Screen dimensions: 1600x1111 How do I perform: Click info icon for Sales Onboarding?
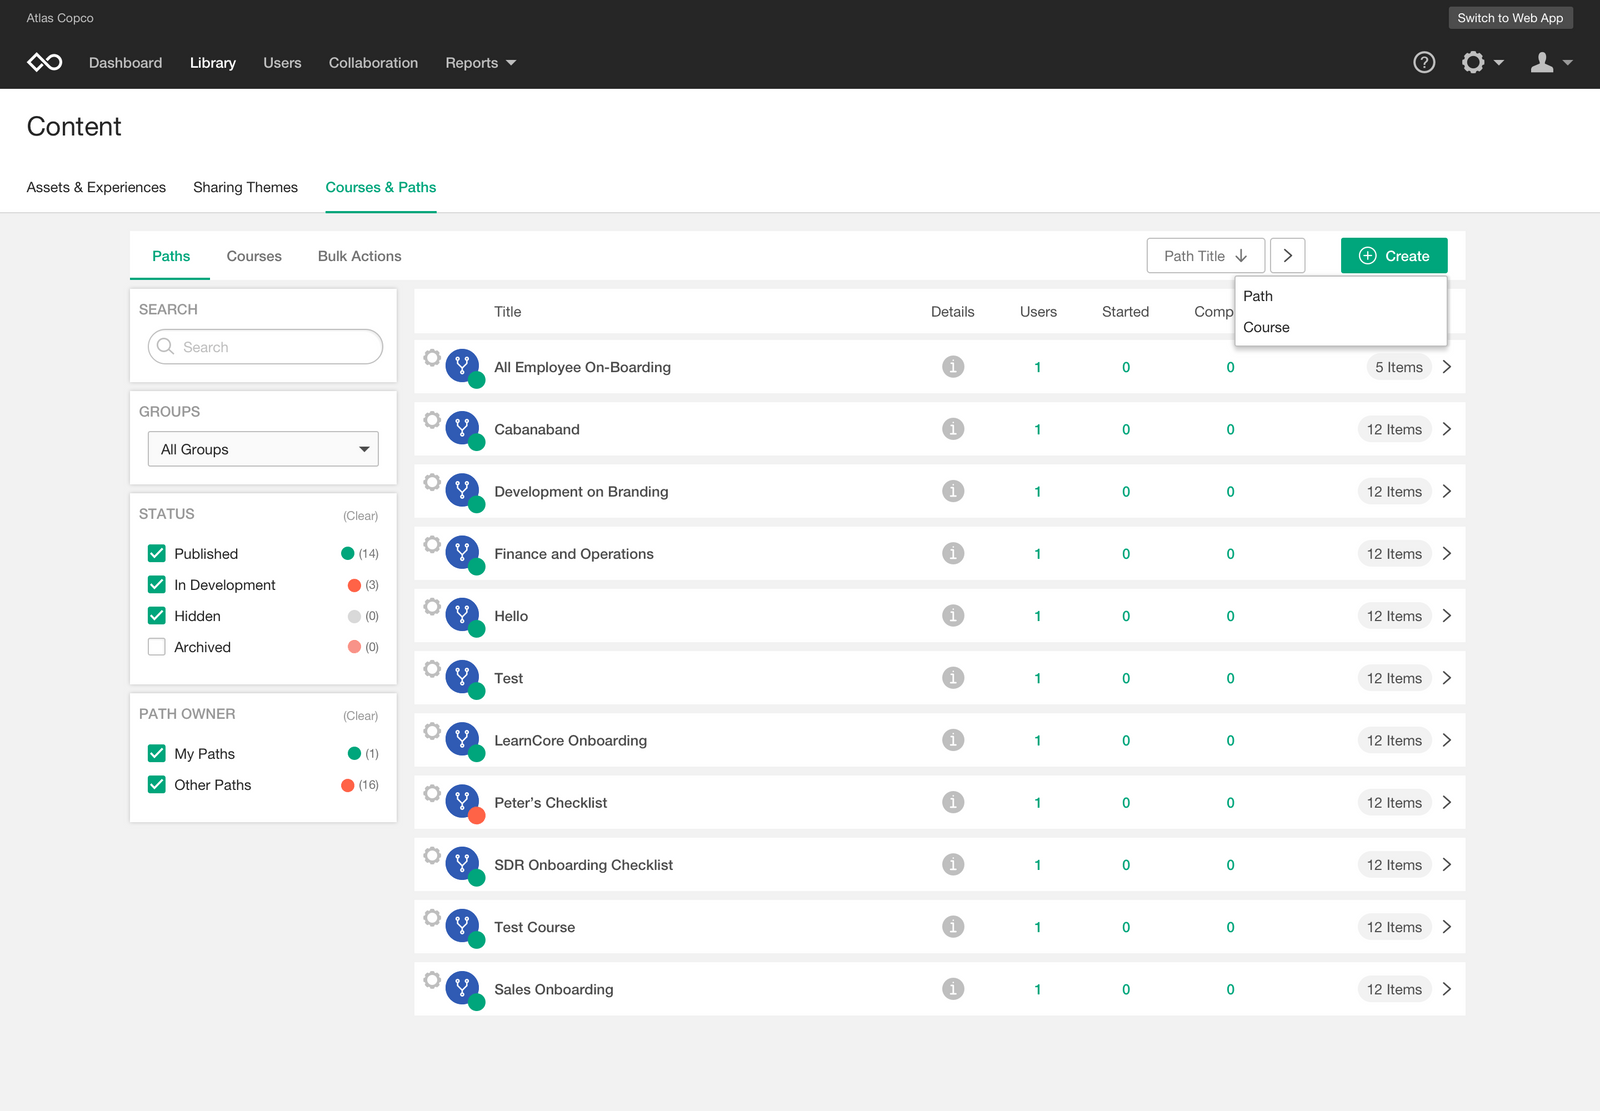click(953, 989)
